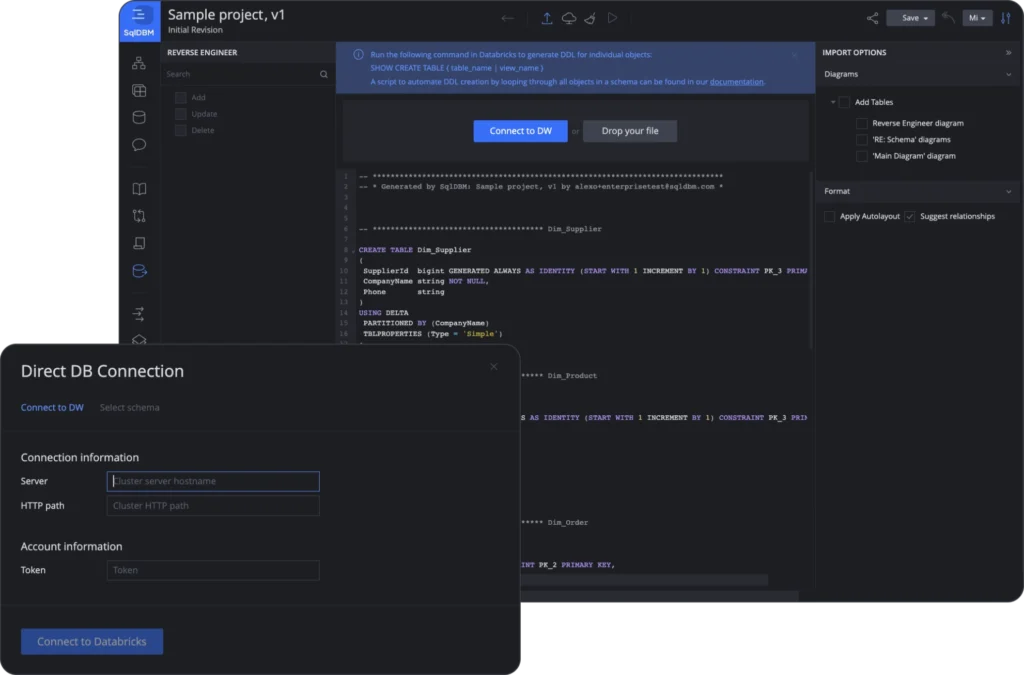Viewport: 1024px width, 675px height.
Task: Switch to the Select schema tab
Action: coord(129,407)
